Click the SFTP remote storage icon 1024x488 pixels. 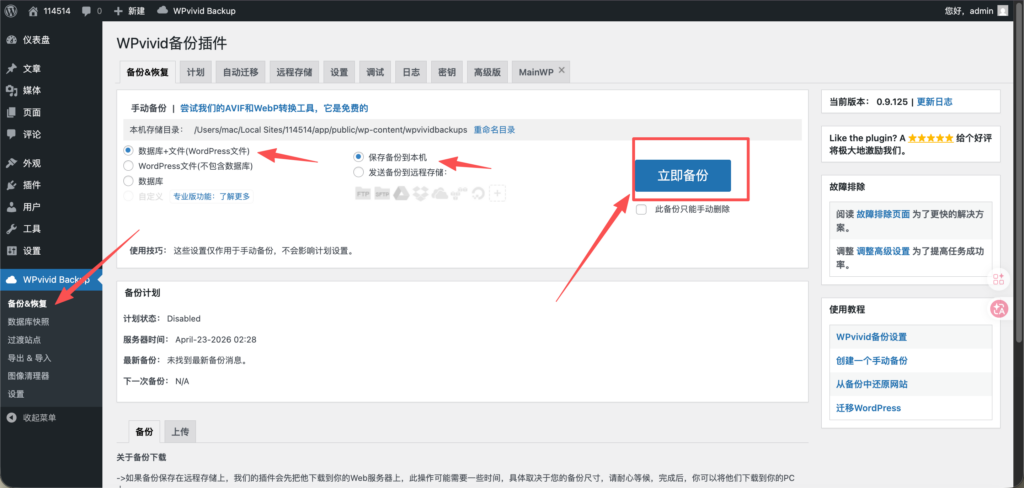(x=382, y=193)
